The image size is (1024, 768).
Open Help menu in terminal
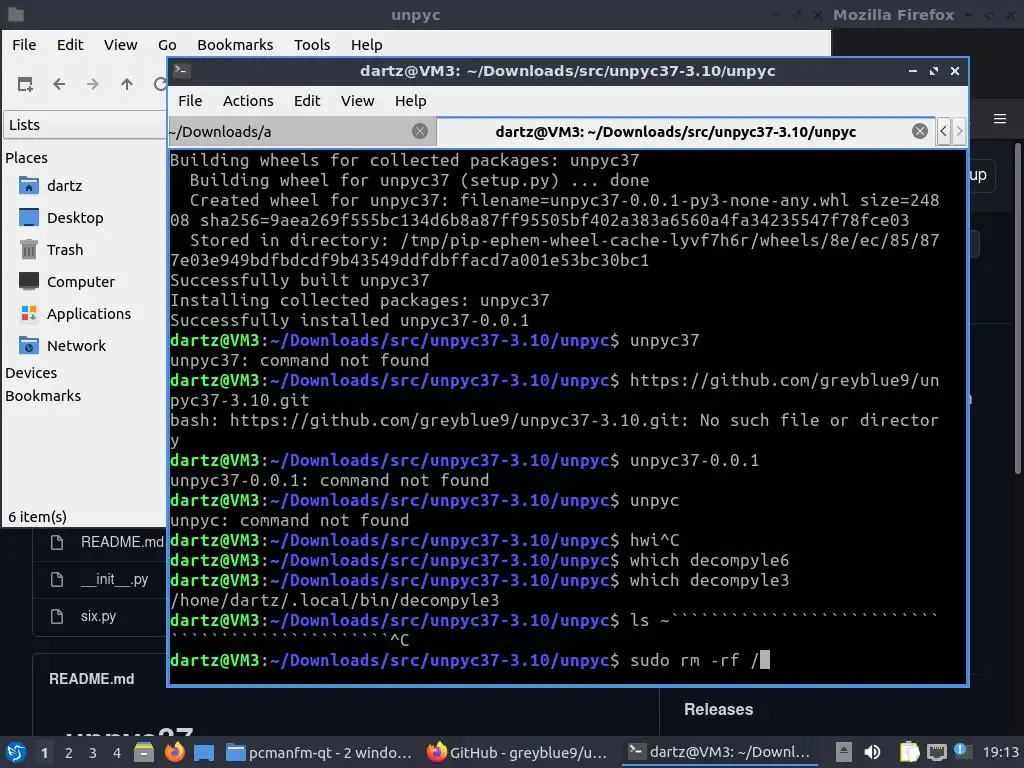[x=410, y=101]
